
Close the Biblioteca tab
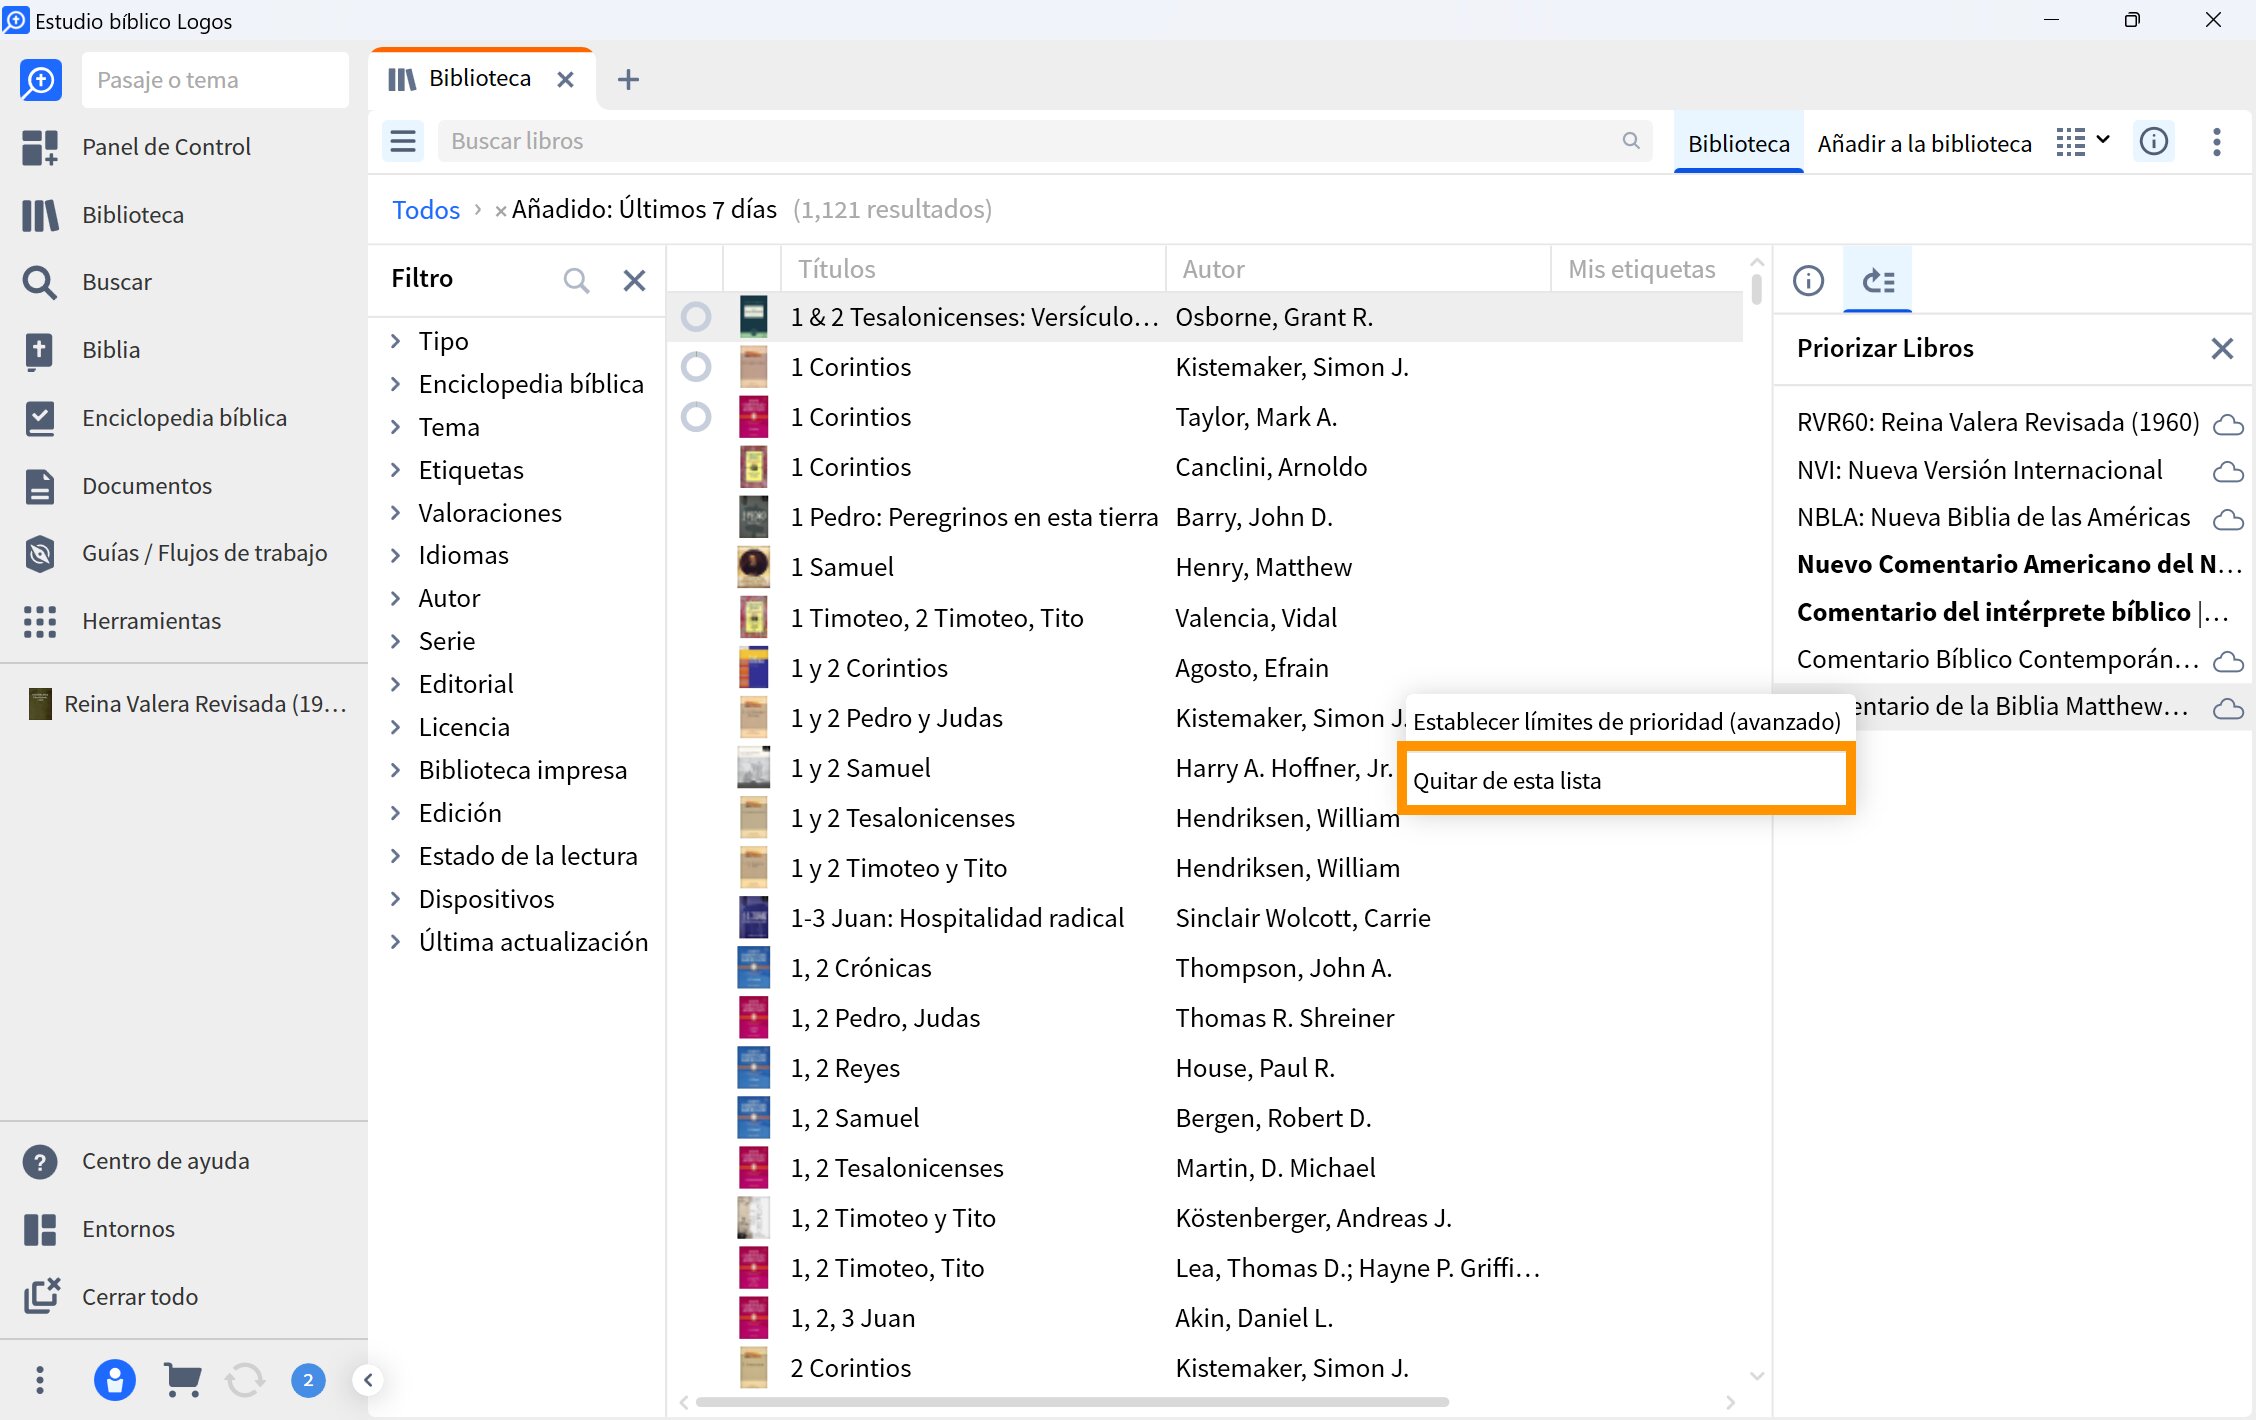(565, 79)
